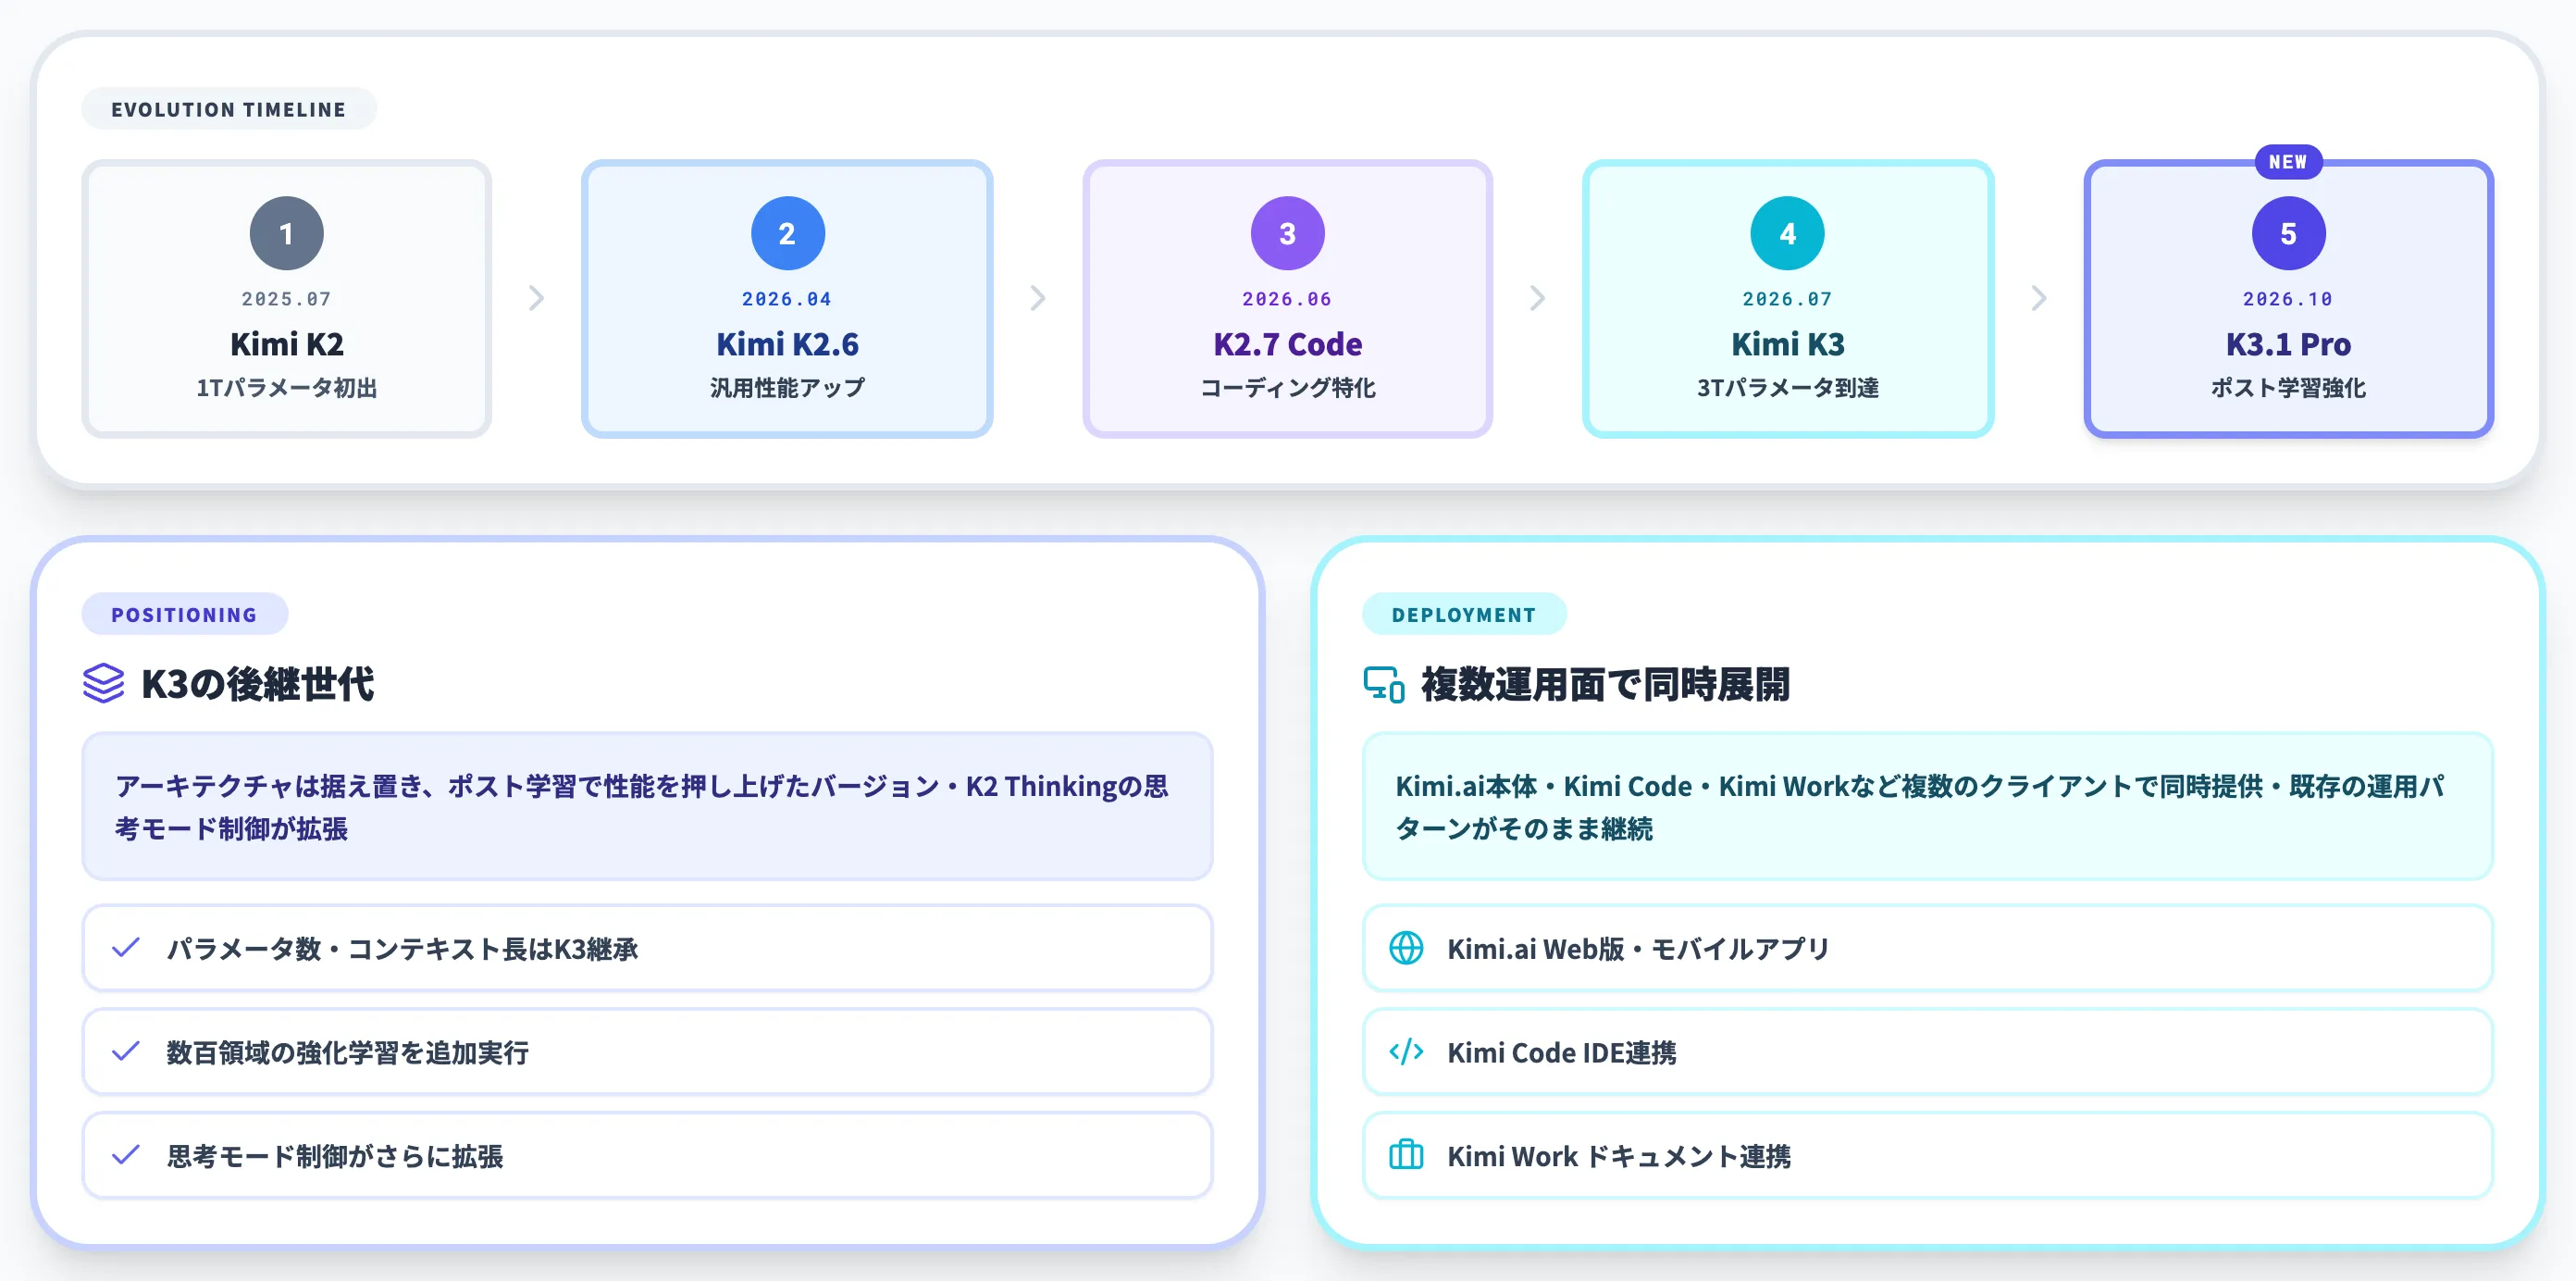
Task: Click the コーディング特化 subtitle
Action: click(1288, 388)
